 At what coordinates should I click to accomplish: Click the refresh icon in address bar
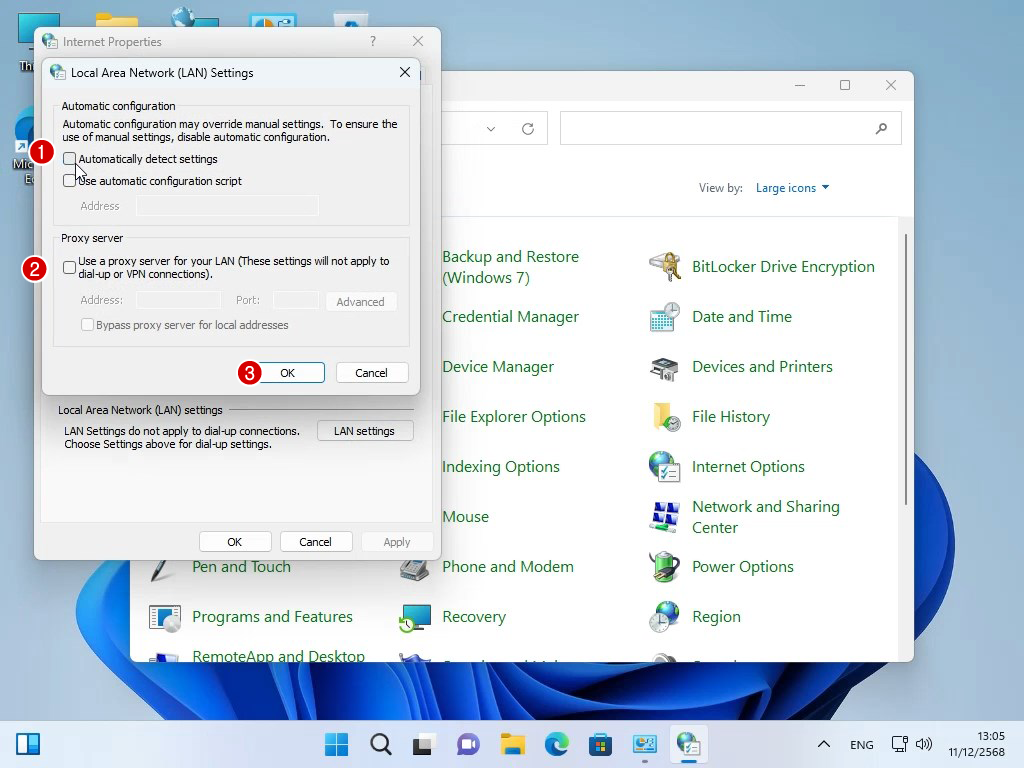pos(528,129)
